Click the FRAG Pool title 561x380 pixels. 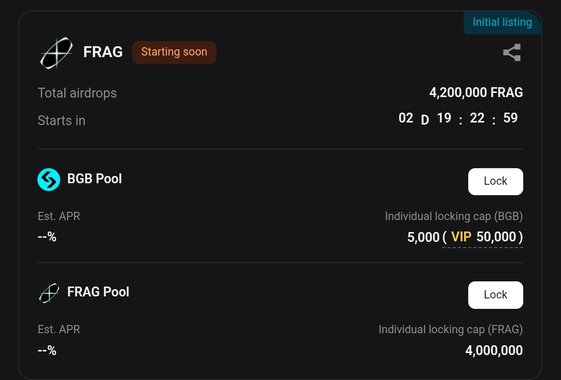[98, 292]
